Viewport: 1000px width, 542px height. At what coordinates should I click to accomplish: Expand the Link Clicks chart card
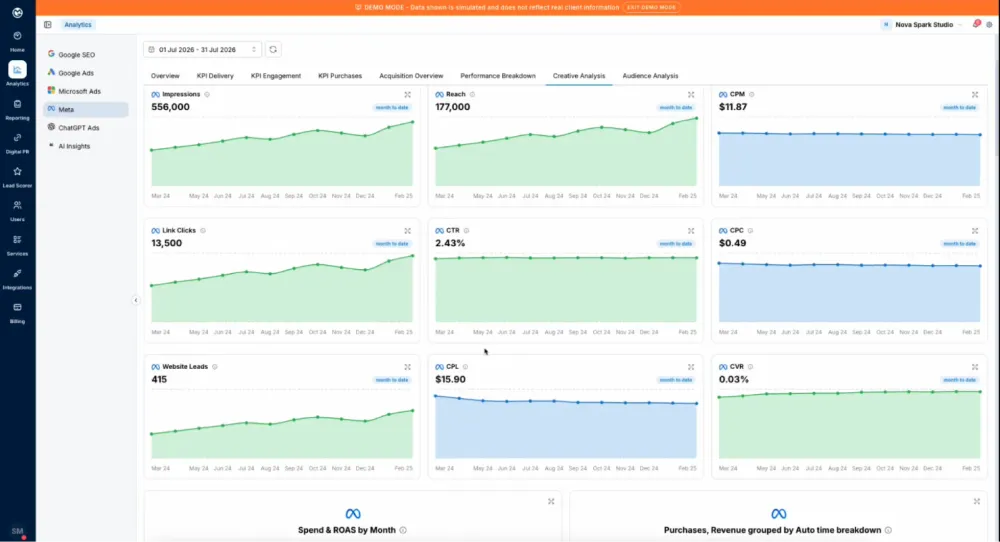tap(408, 231)
